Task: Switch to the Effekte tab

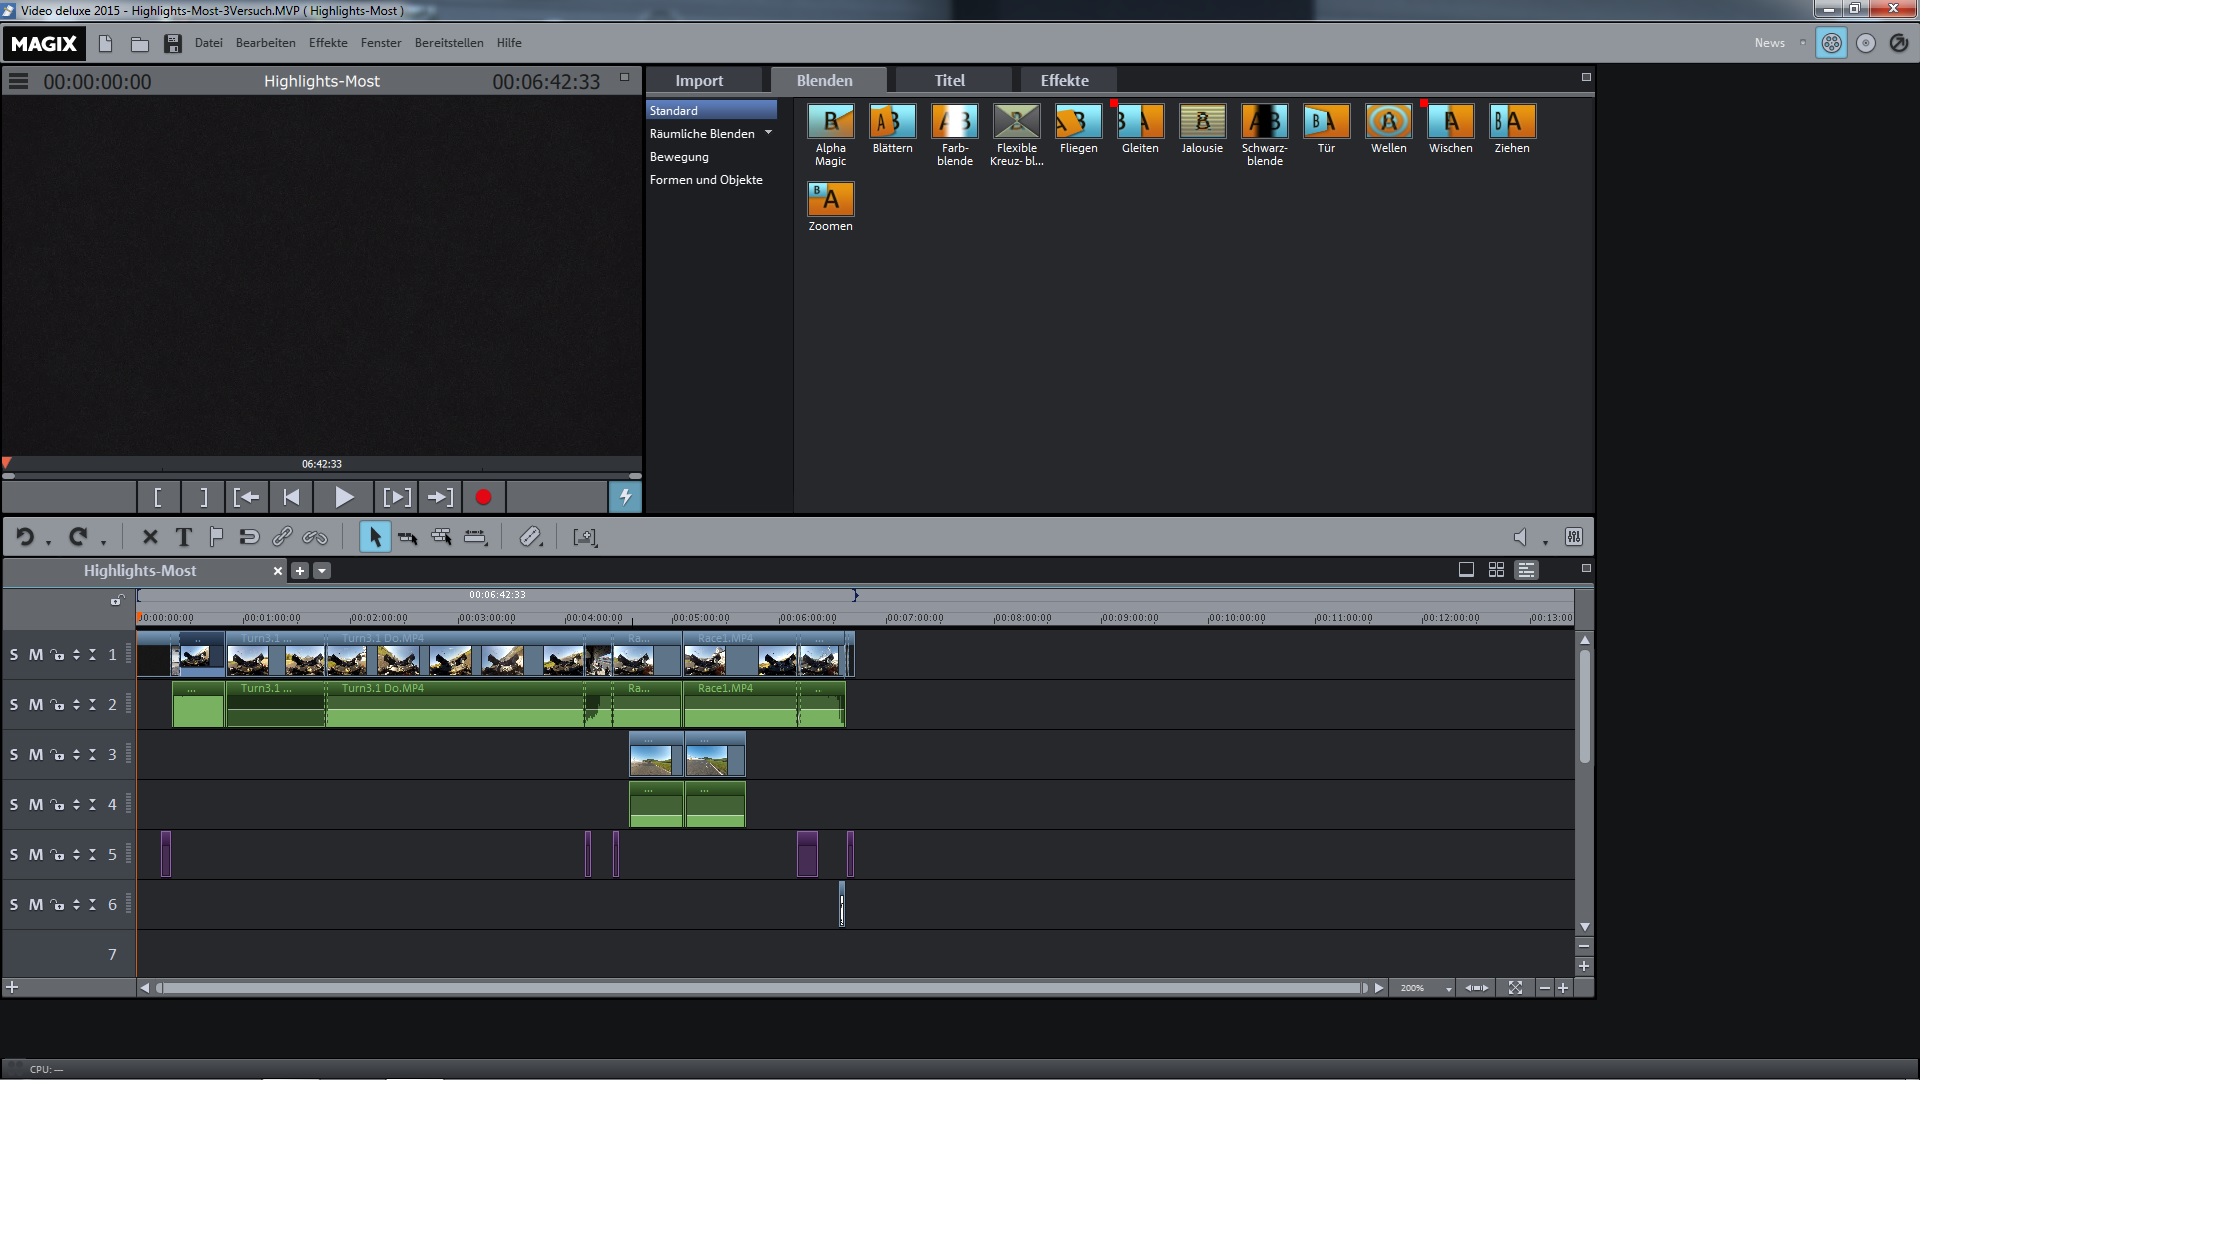Action: (x=1064, y=80)
